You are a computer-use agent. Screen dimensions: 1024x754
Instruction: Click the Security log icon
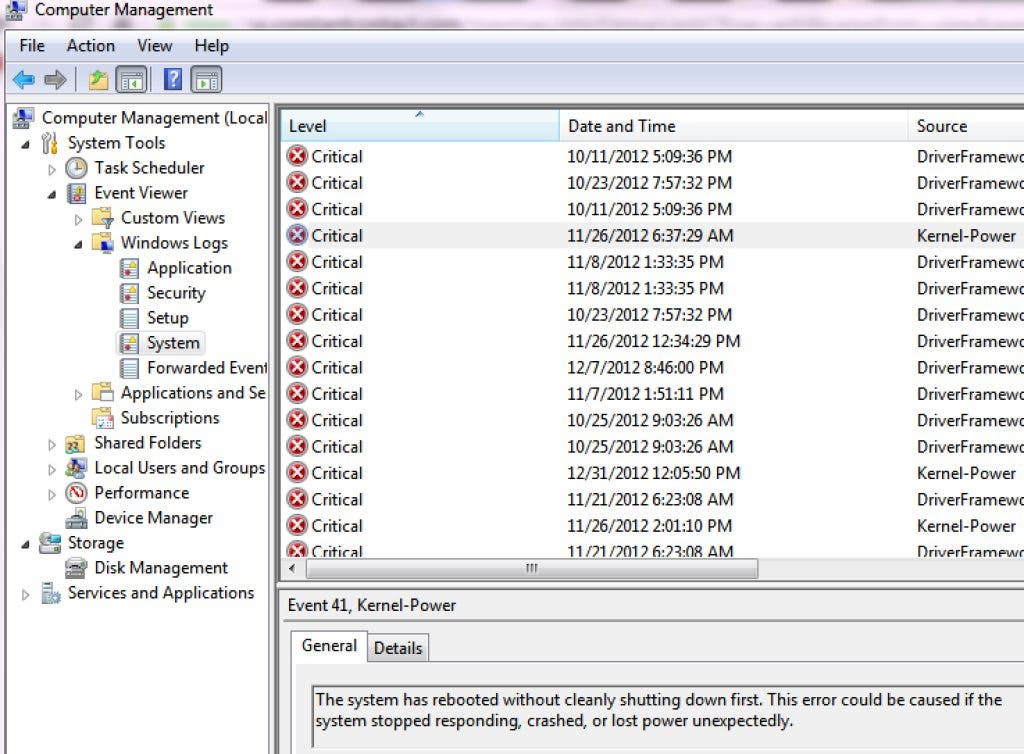(x=129, y=293)
